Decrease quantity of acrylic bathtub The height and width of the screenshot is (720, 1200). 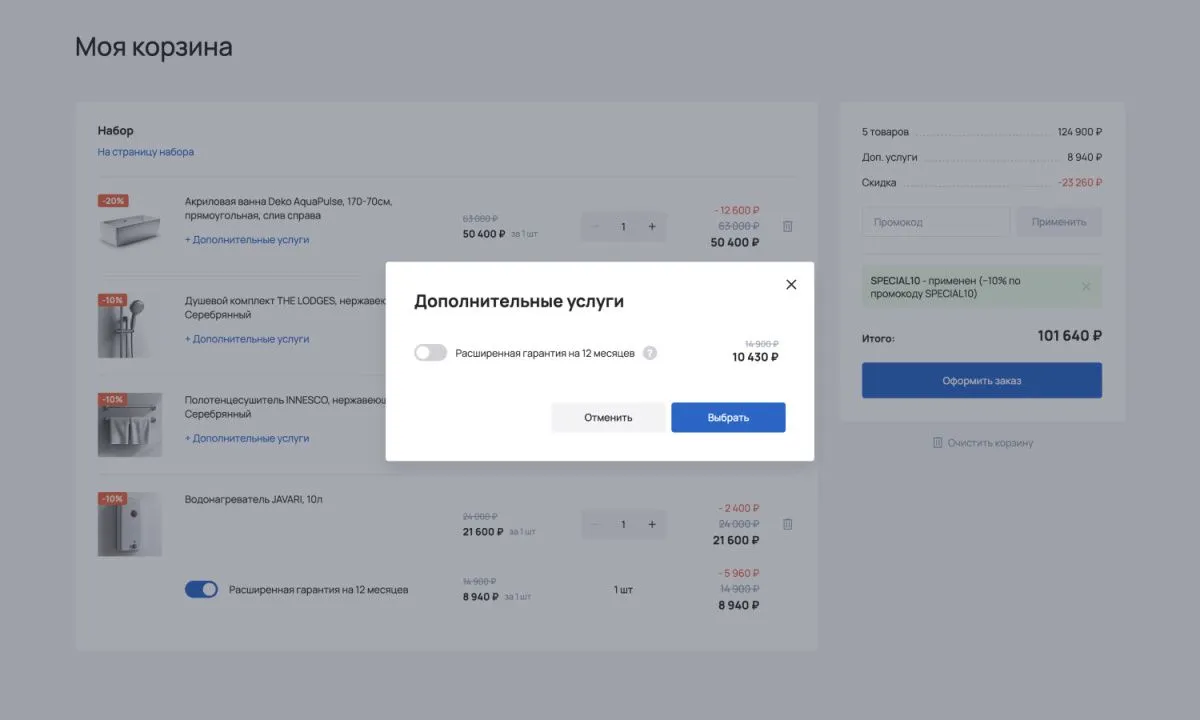(x=596, y=227)
